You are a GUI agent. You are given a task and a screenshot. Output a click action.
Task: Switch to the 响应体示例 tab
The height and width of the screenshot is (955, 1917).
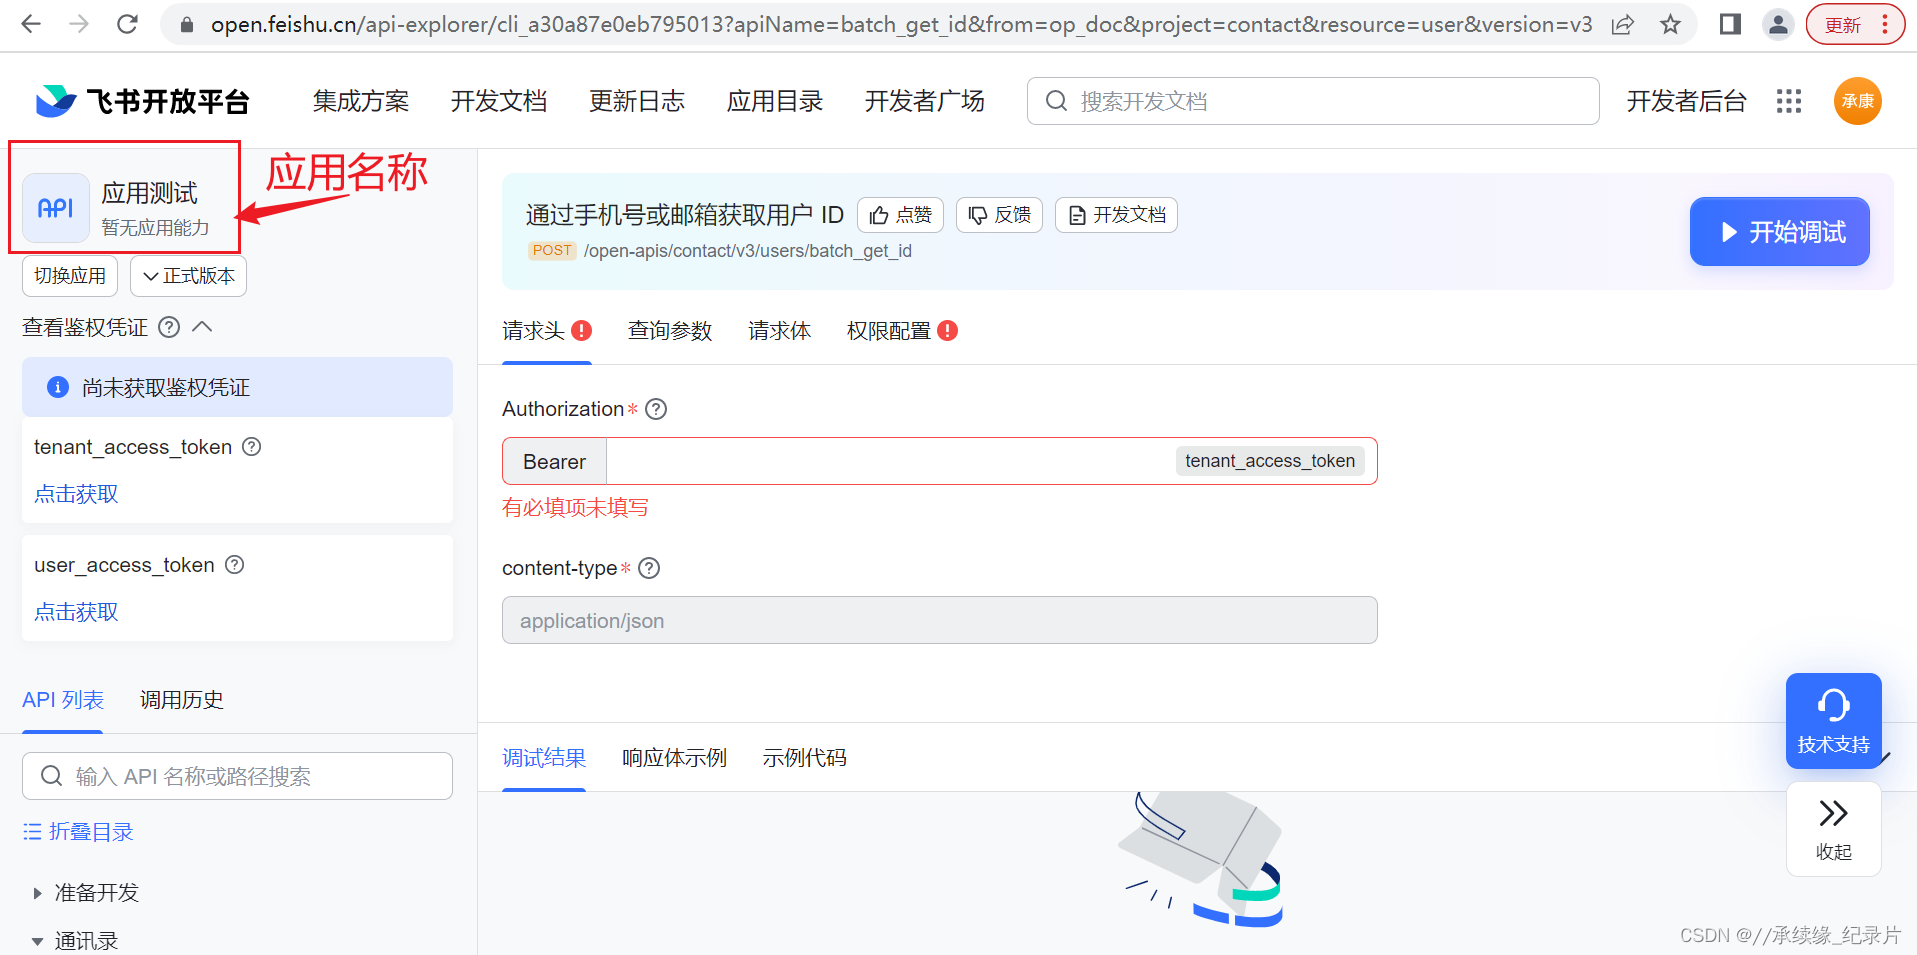point(675,758)
